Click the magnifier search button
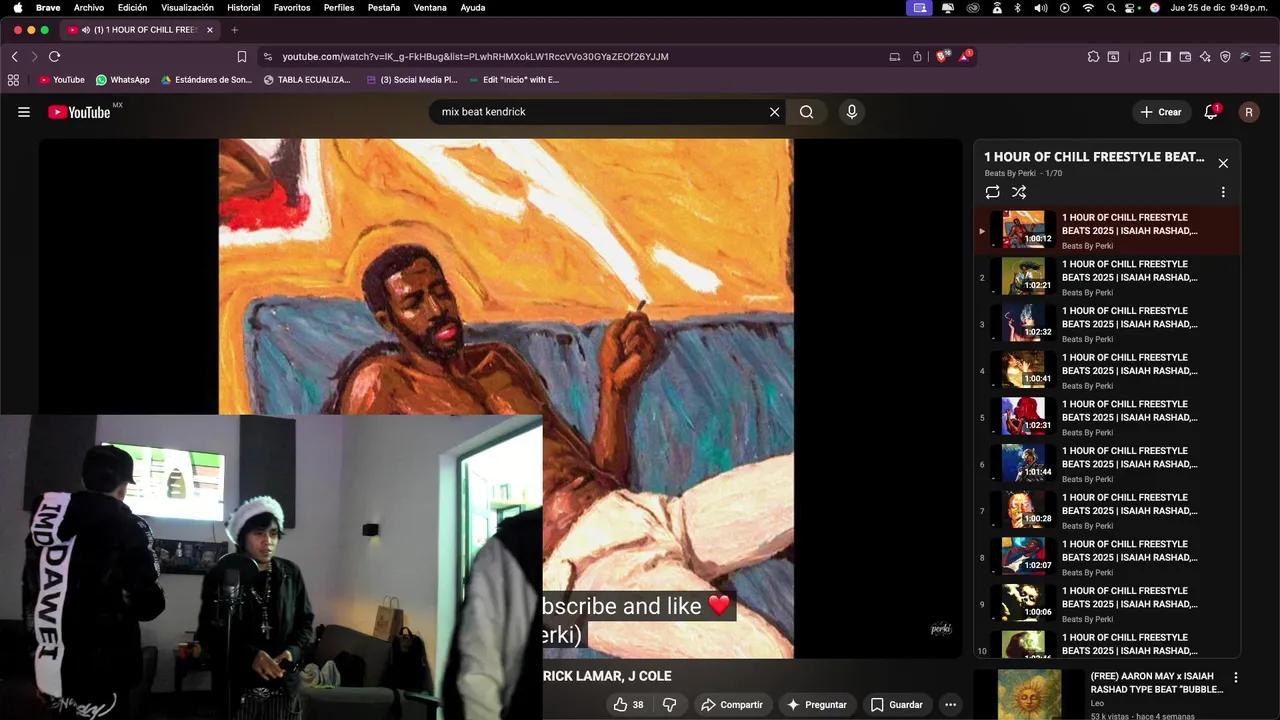 806,112
